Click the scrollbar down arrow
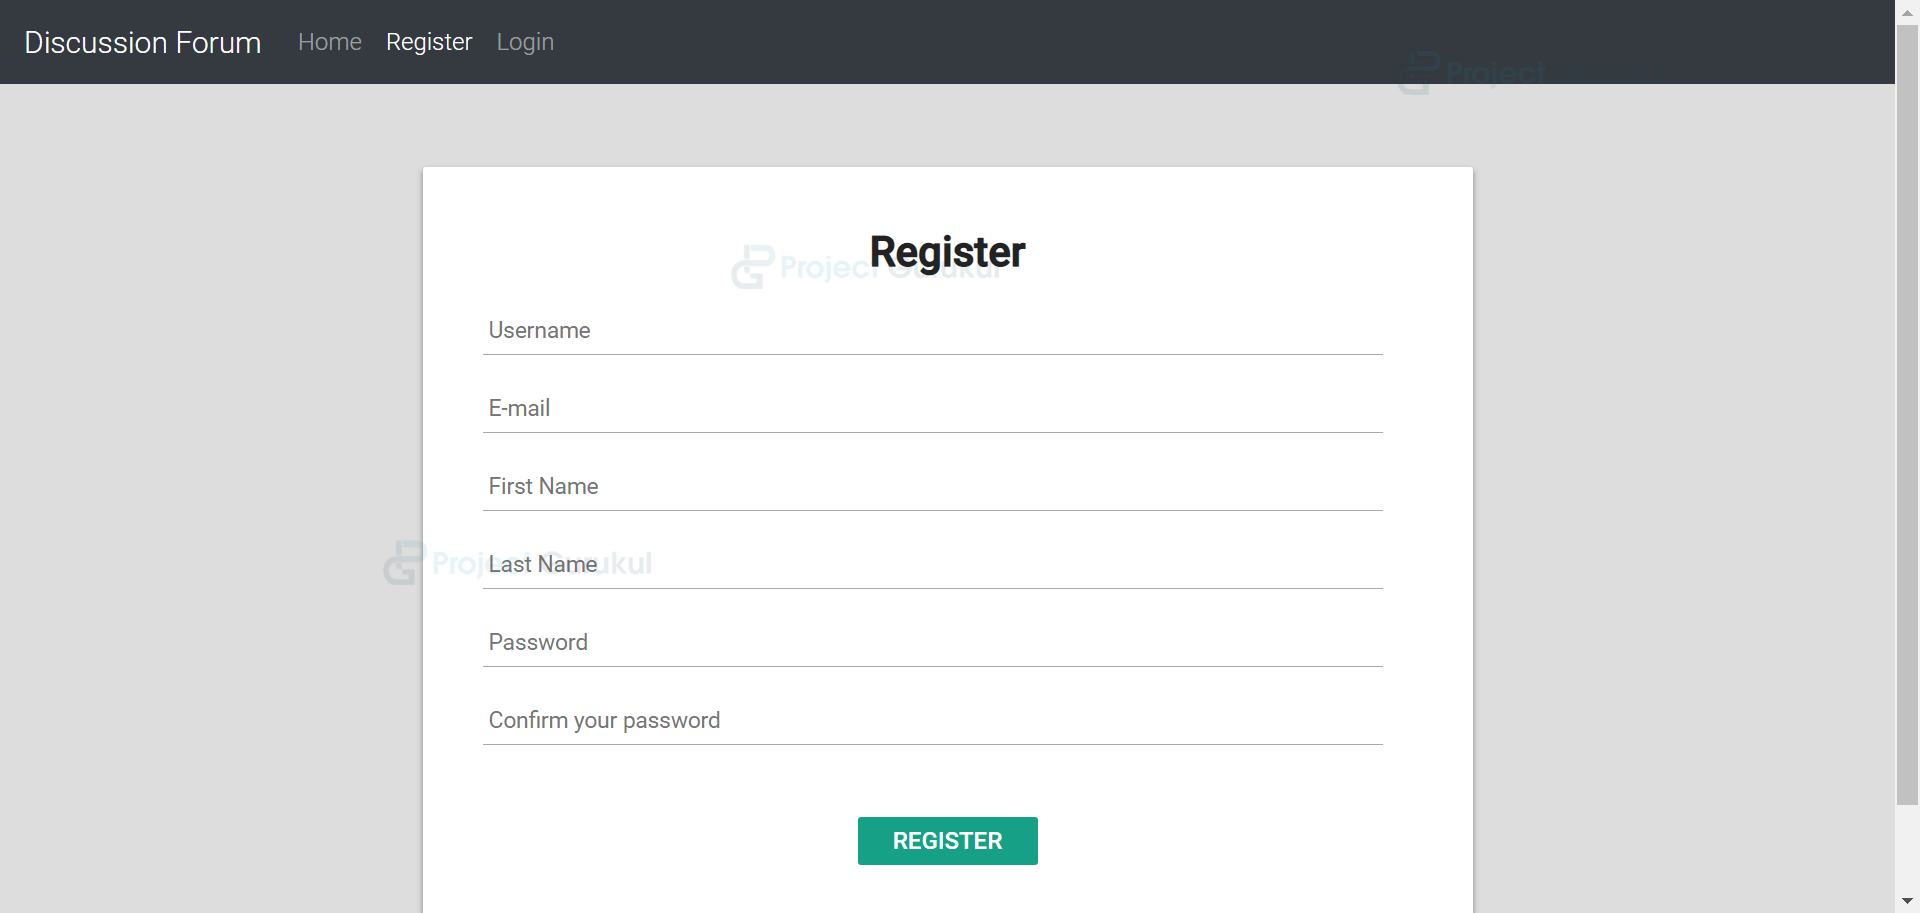Image resolution: width=1920 pixels, height=913 pixels. tap(1908, 902)
